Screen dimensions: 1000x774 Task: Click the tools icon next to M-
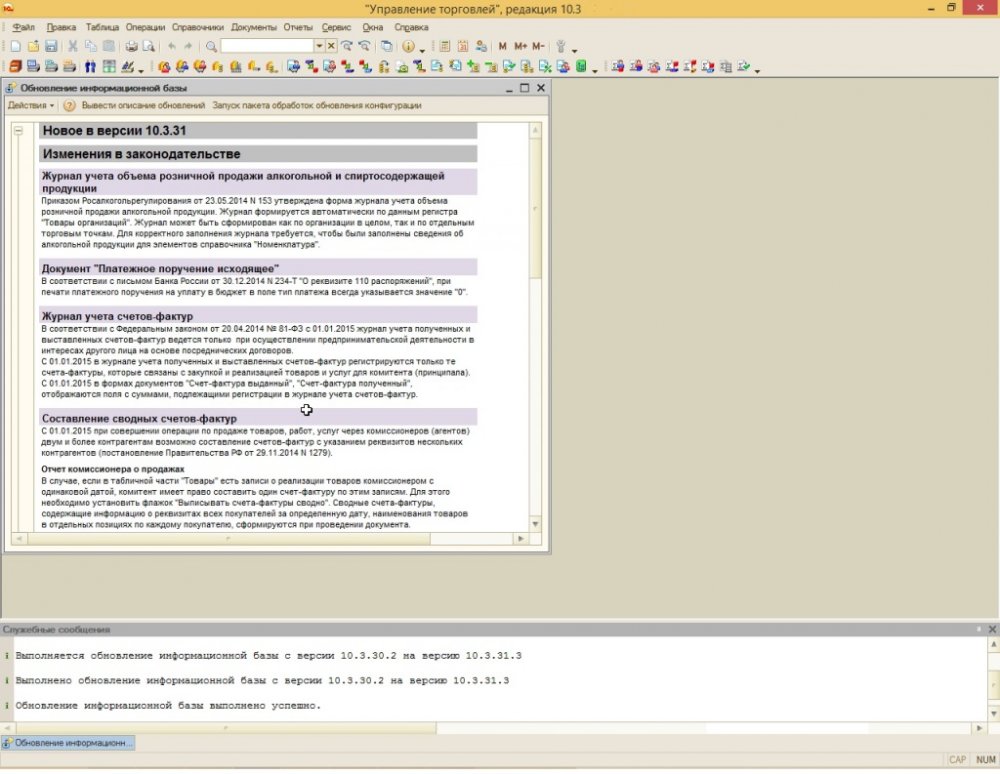click(561, 46)
